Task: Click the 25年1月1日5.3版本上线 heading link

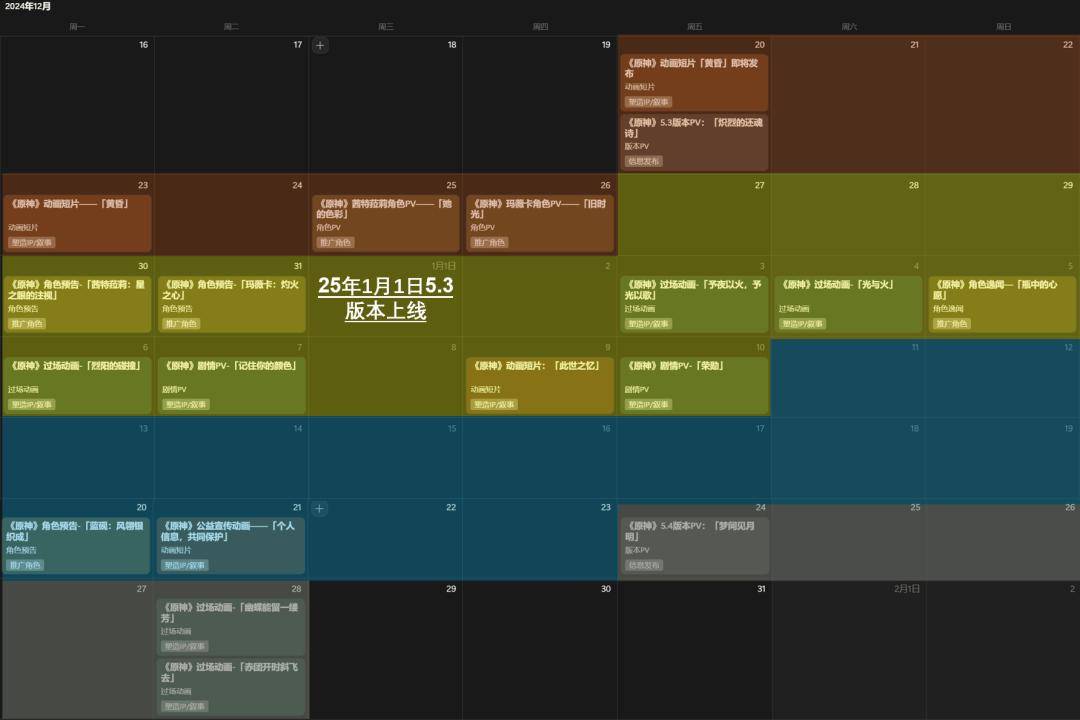Action: tap(385, 298)
